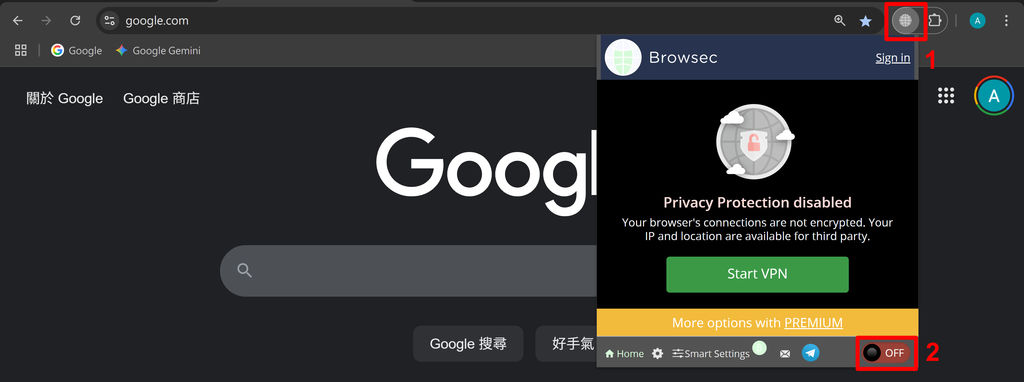The width and height of the screenshot is (1024, 382).
Task: Click the search magnifier in search box
Action: [245, 270]
